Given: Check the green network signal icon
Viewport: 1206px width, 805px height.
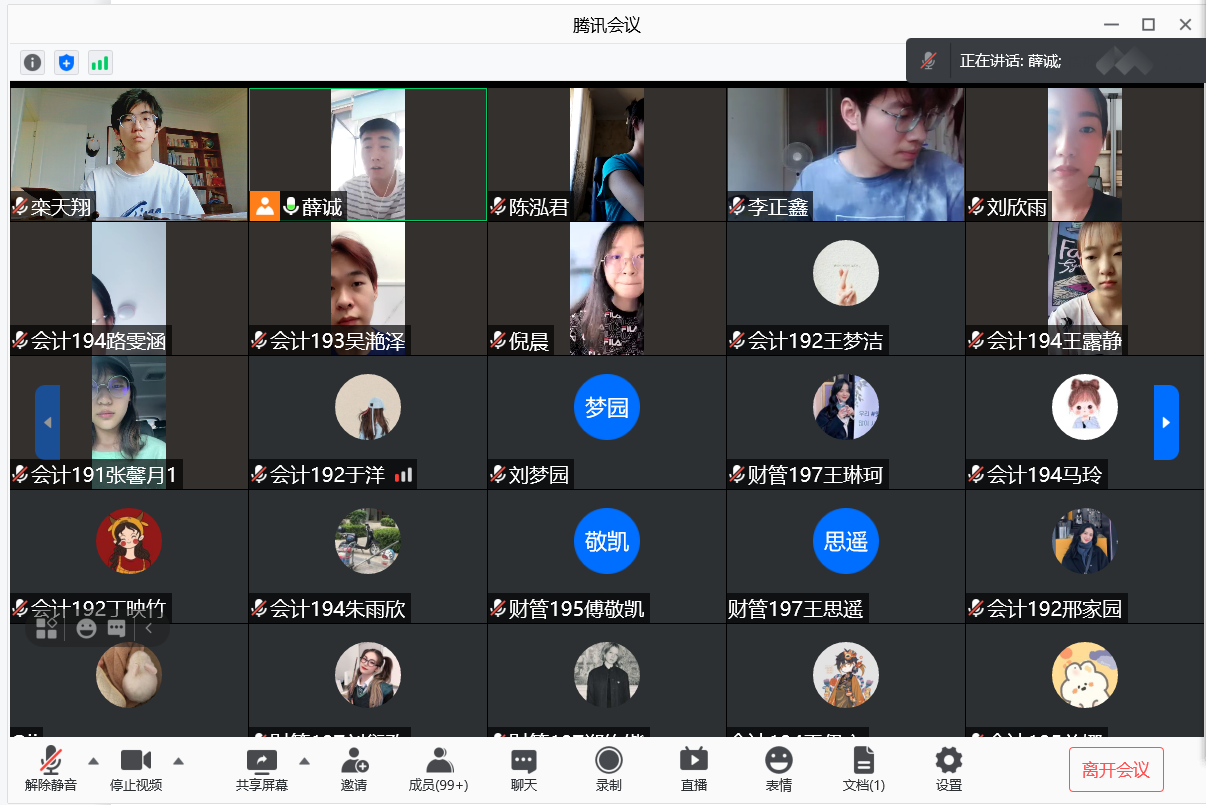Looking at the screenshot, I should click(100, 63).
